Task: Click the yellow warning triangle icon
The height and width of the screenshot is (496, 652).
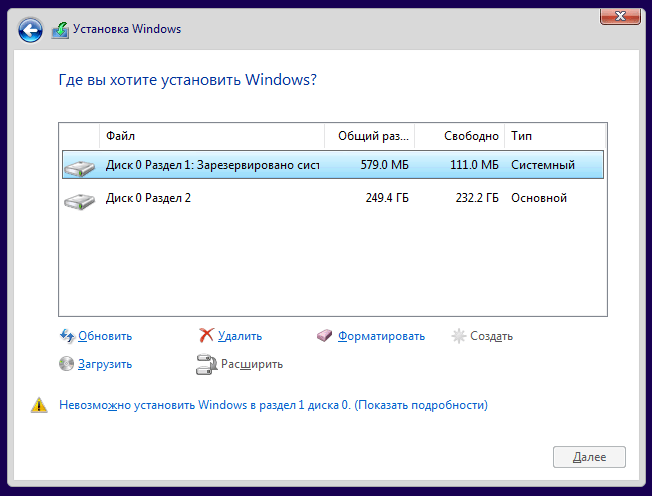Action: click(39, 405)
